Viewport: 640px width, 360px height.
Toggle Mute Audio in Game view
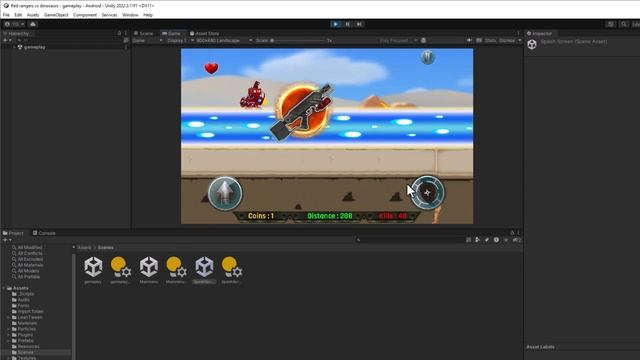tap(469, 40)
